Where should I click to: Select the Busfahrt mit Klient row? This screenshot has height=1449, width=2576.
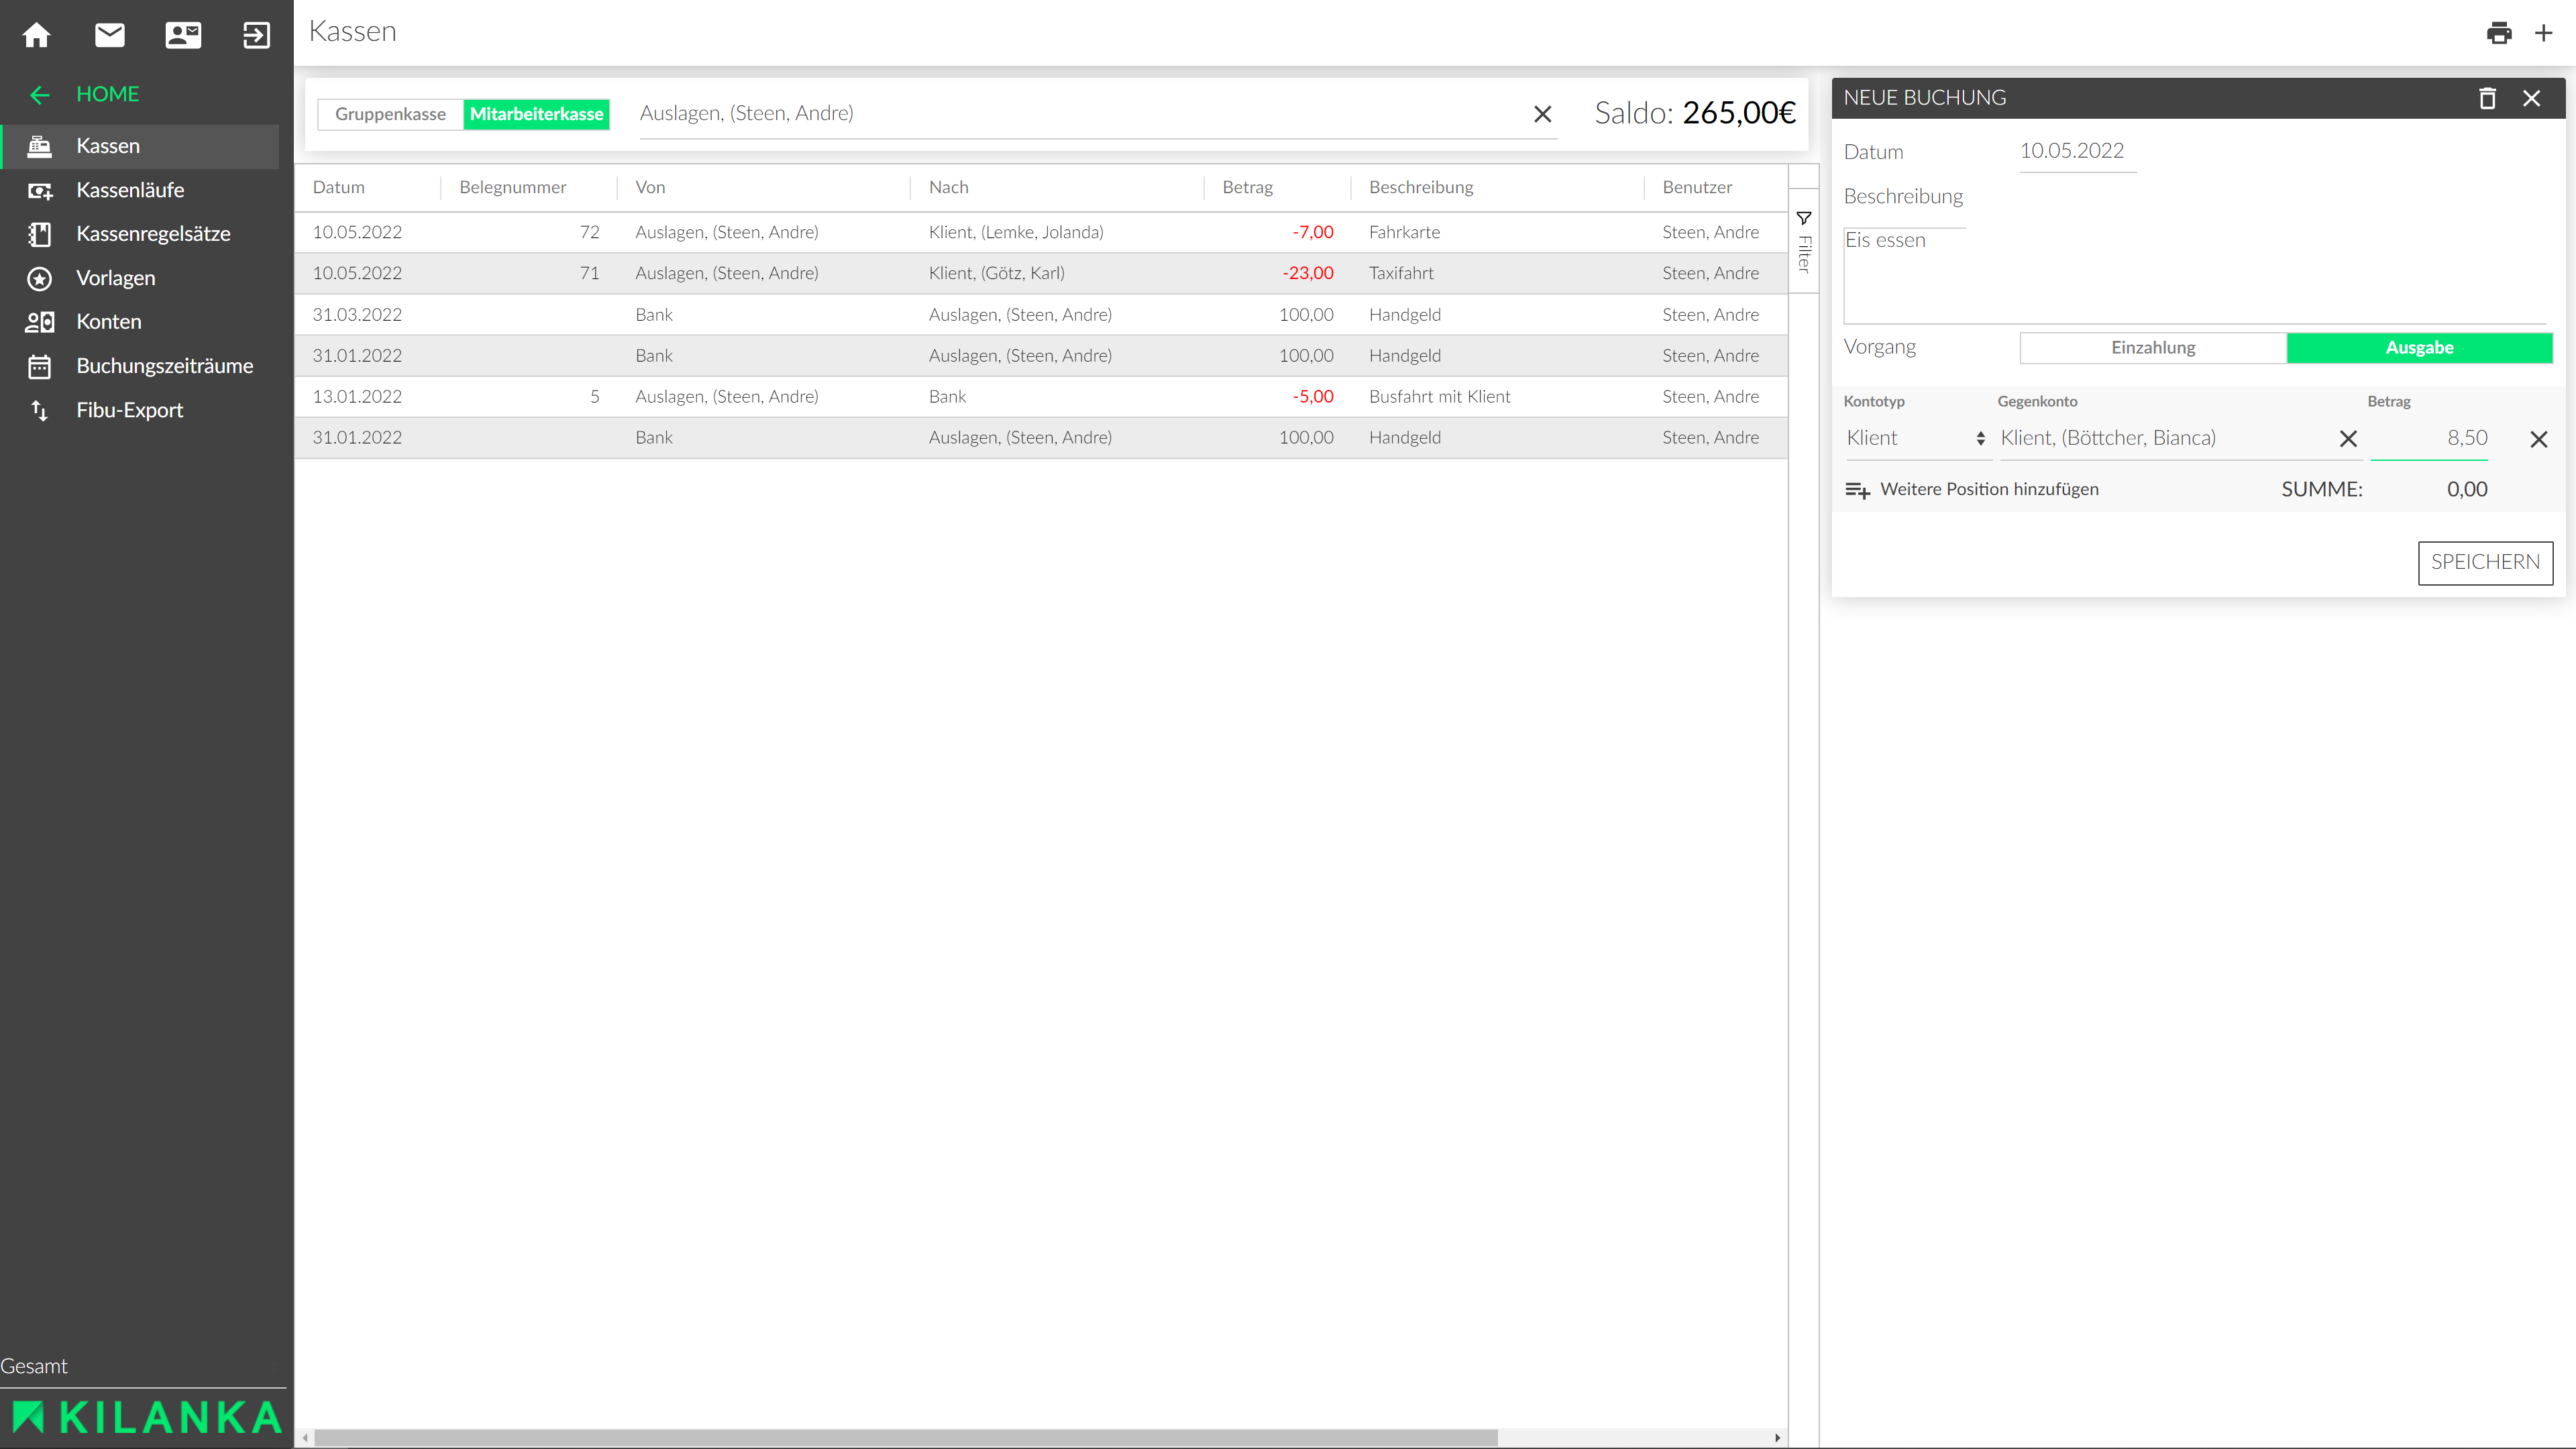pyautogui.click(x=1041, y=396)
